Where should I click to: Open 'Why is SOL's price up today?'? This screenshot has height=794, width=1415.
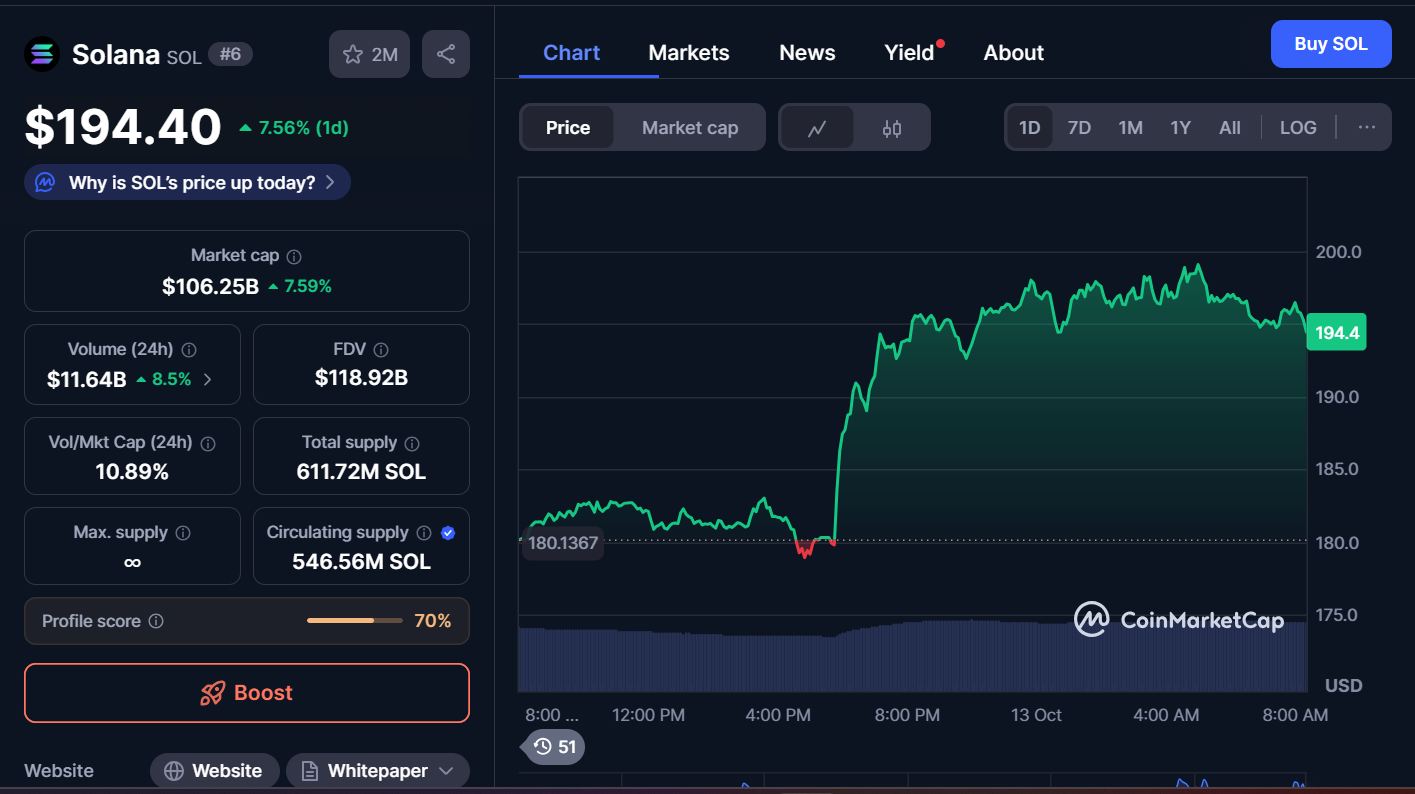(188, 183)
